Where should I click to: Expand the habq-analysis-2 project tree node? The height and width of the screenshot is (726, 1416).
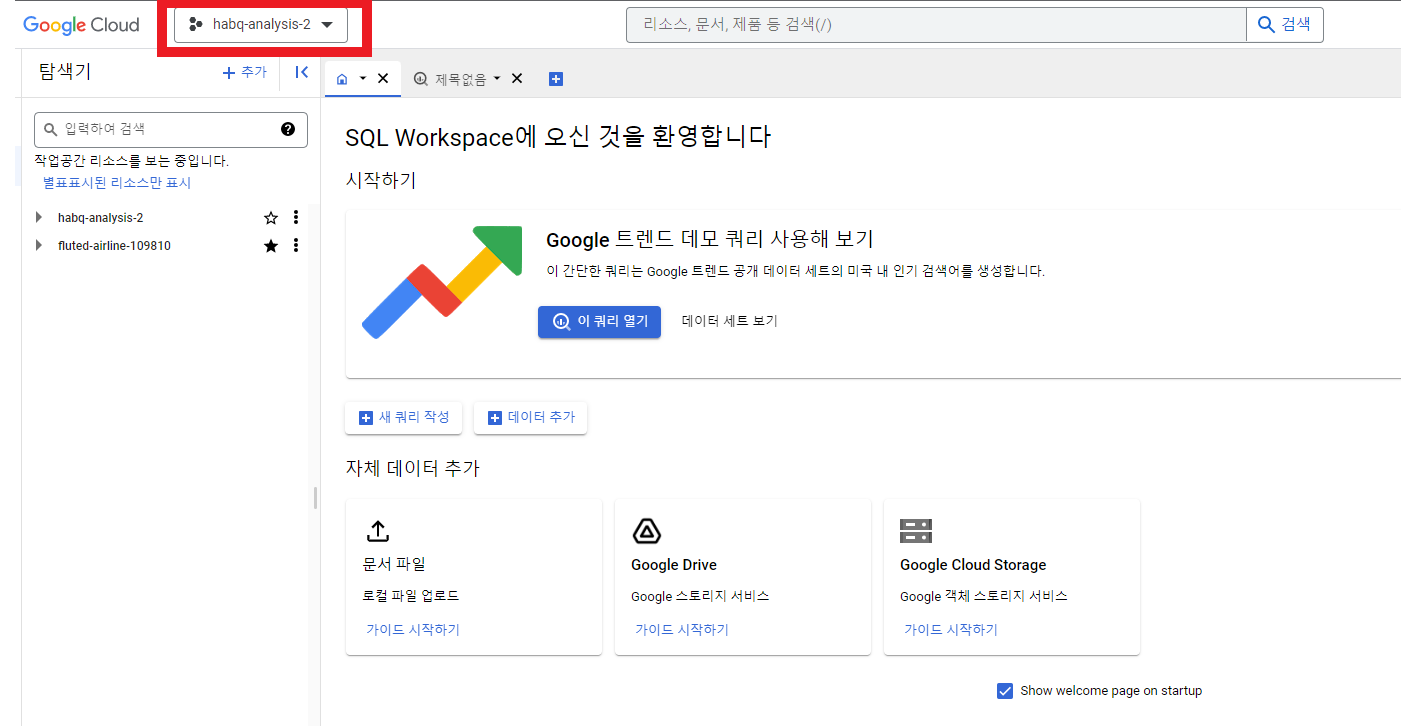coord(39,217)
